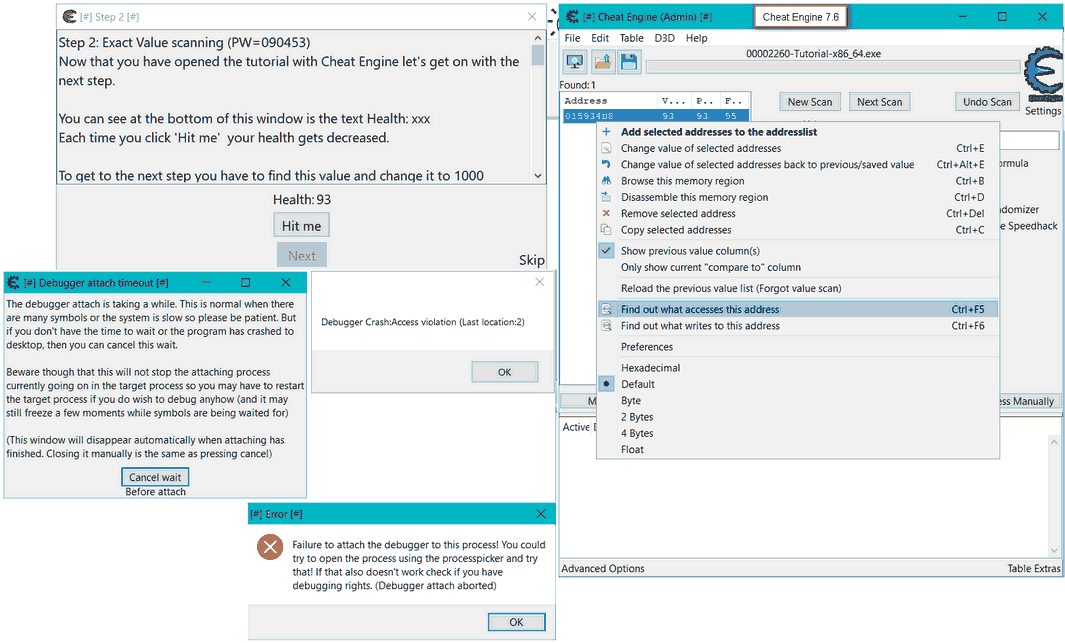Save the cheat table with floppy disk icon

(x=628, y=61)
